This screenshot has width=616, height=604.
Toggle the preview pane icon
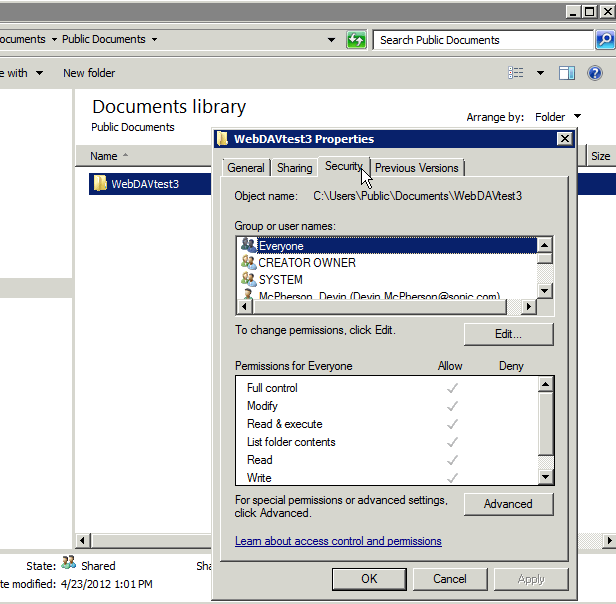[x=567, y=73]
